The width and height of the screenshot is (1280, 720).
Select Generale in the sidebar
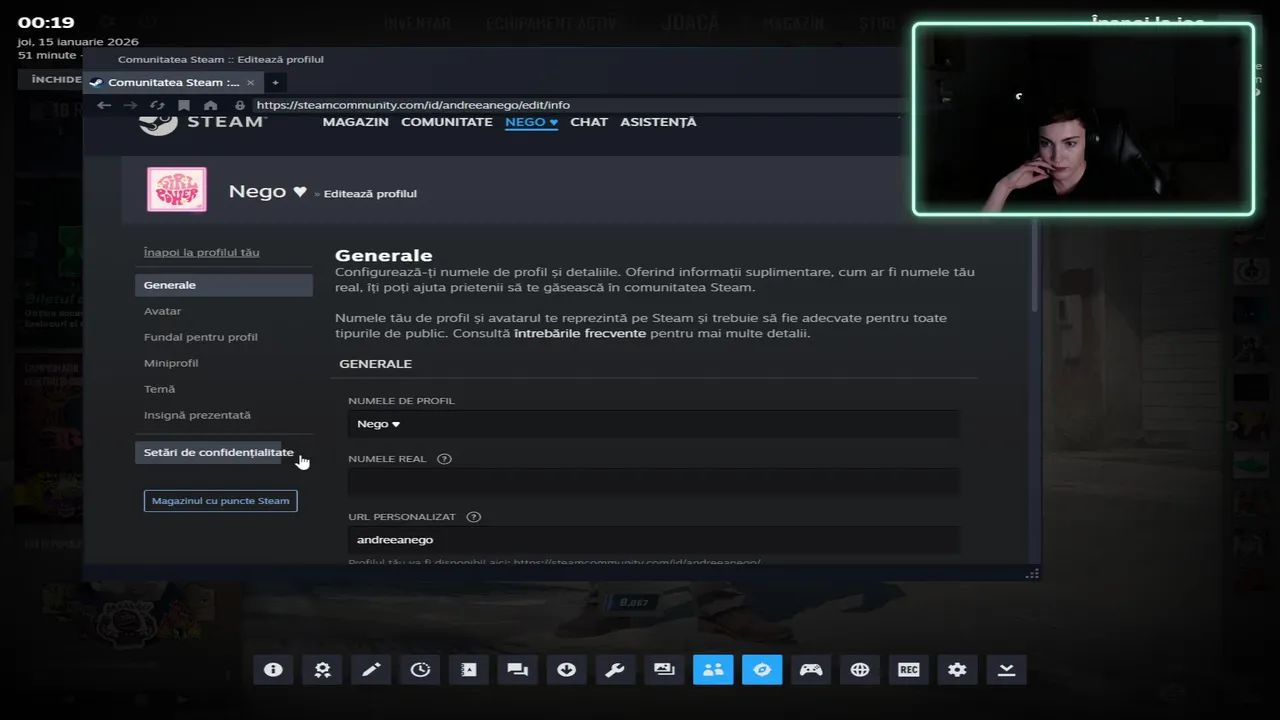224,285
